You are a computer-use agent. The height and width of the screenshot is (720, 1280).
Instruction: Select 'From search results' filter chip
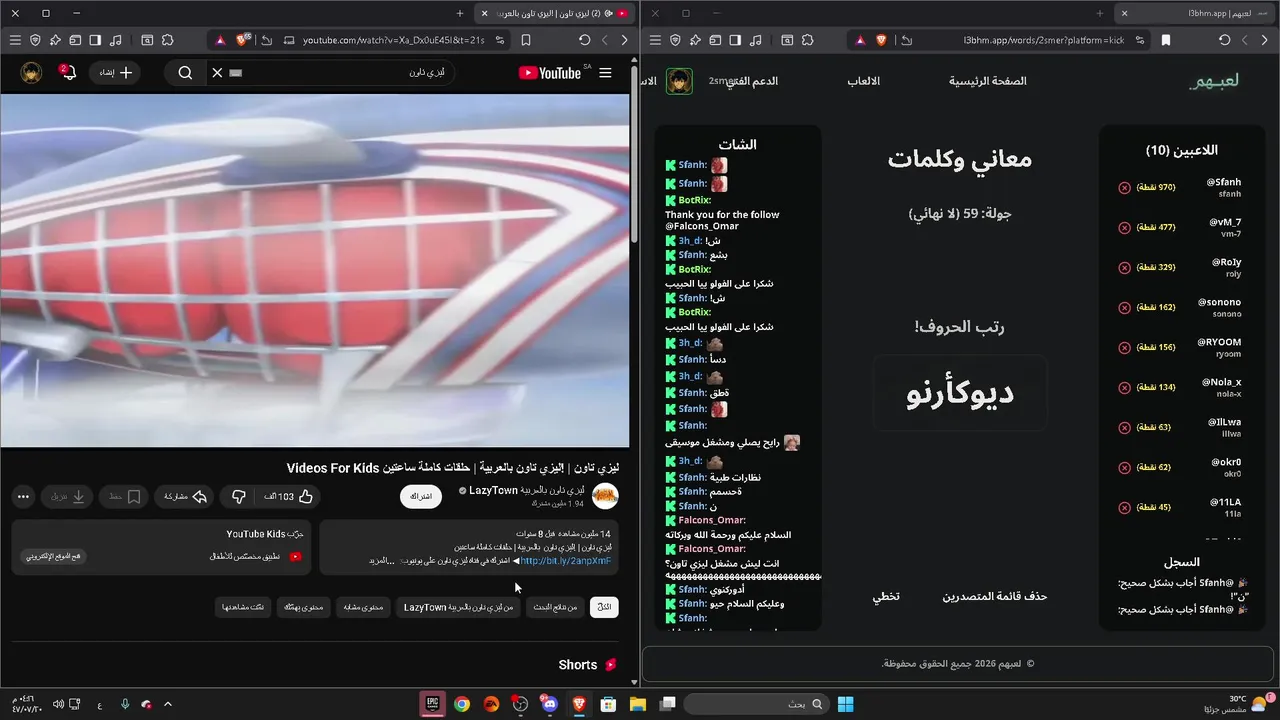[556, 607]
